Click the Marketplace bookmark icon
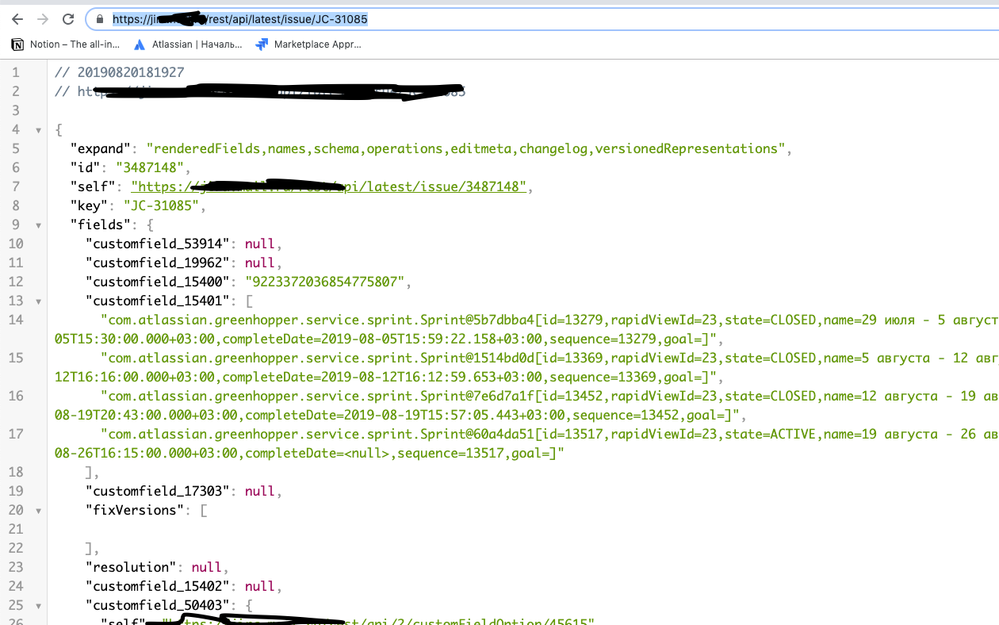 coord(261,44)
